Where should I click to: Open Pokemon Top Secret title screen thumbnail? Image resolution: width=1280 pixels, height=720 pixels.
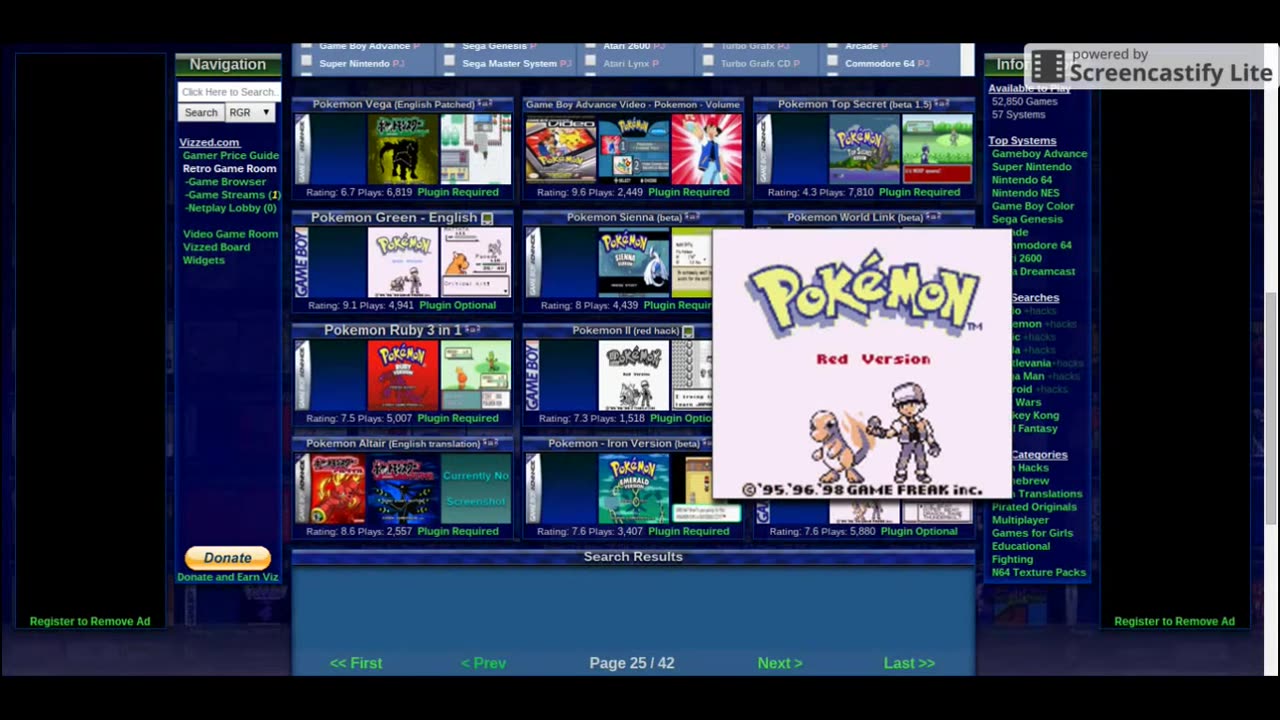[x=864, y=149]
